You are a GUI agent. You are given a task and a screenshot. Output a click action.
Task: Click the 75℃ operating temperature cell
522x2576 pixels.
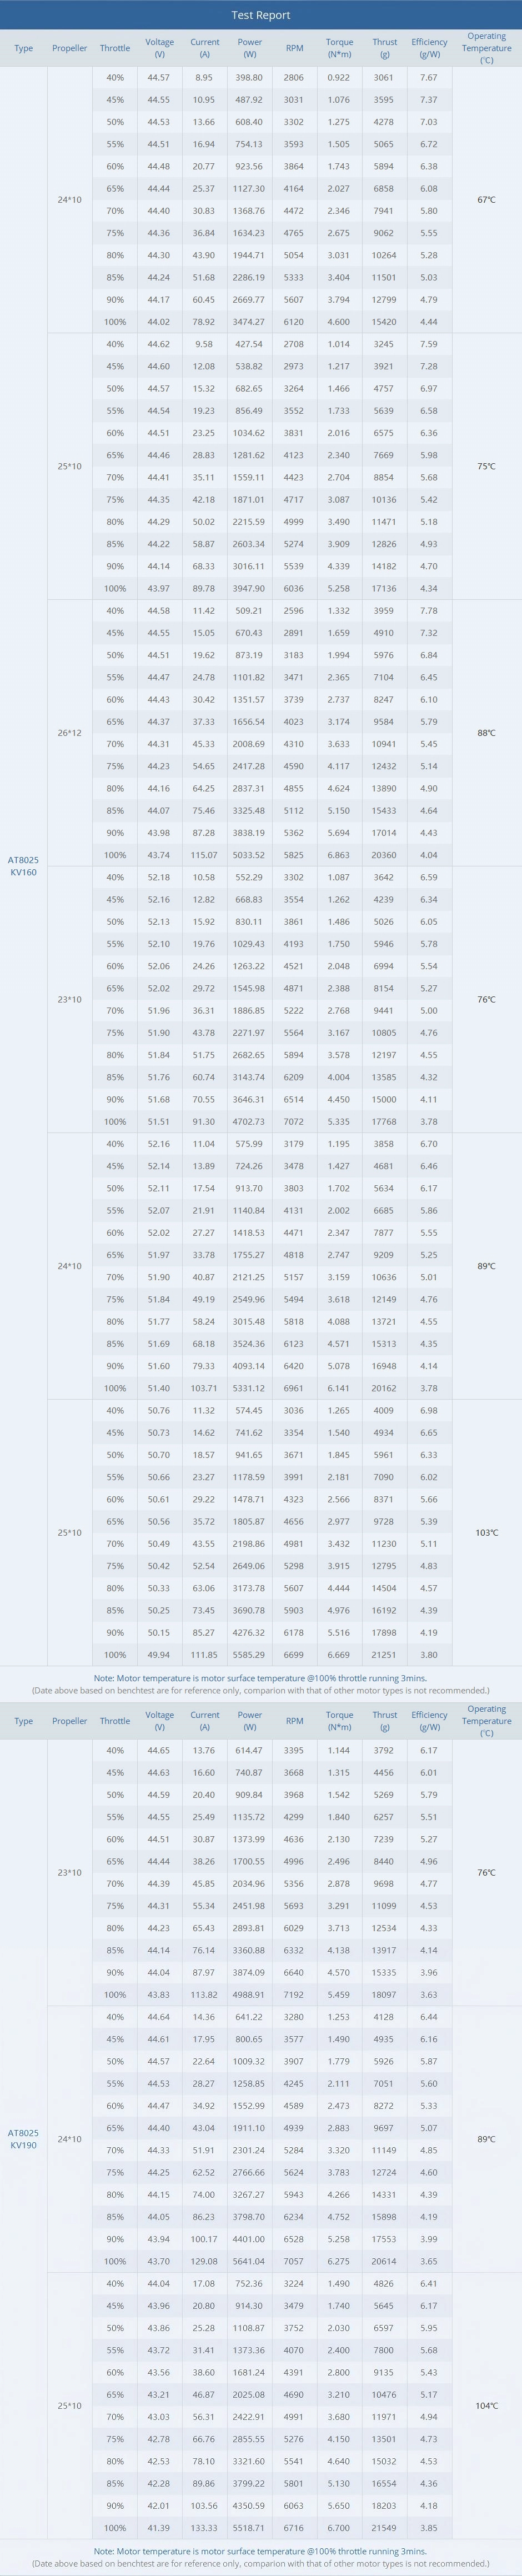point(486,466)
